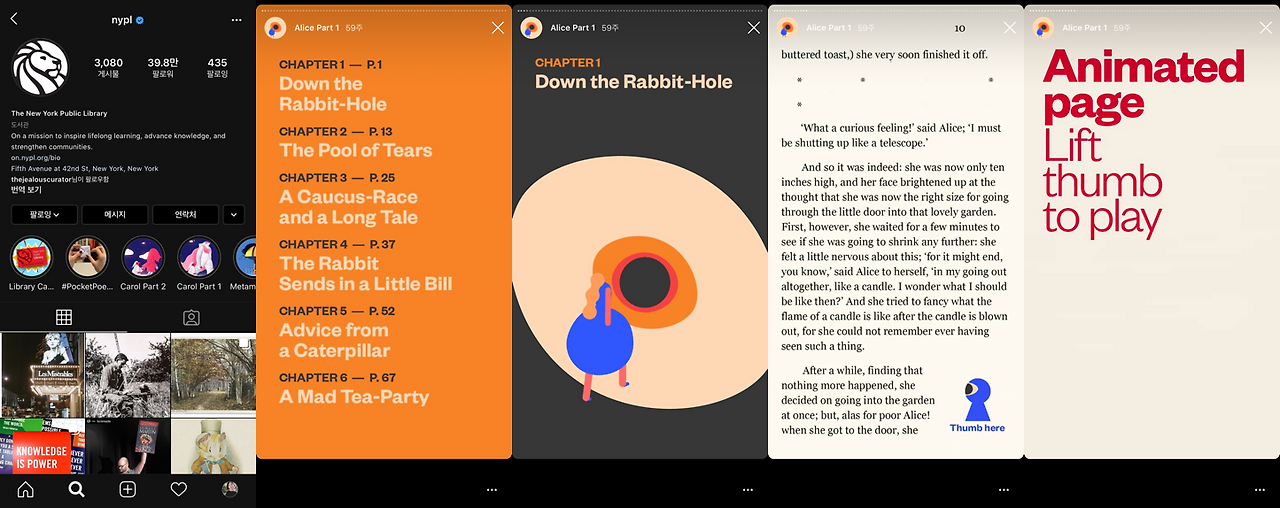
Task: Open the 39.8만 followers list
Action: 162,68
